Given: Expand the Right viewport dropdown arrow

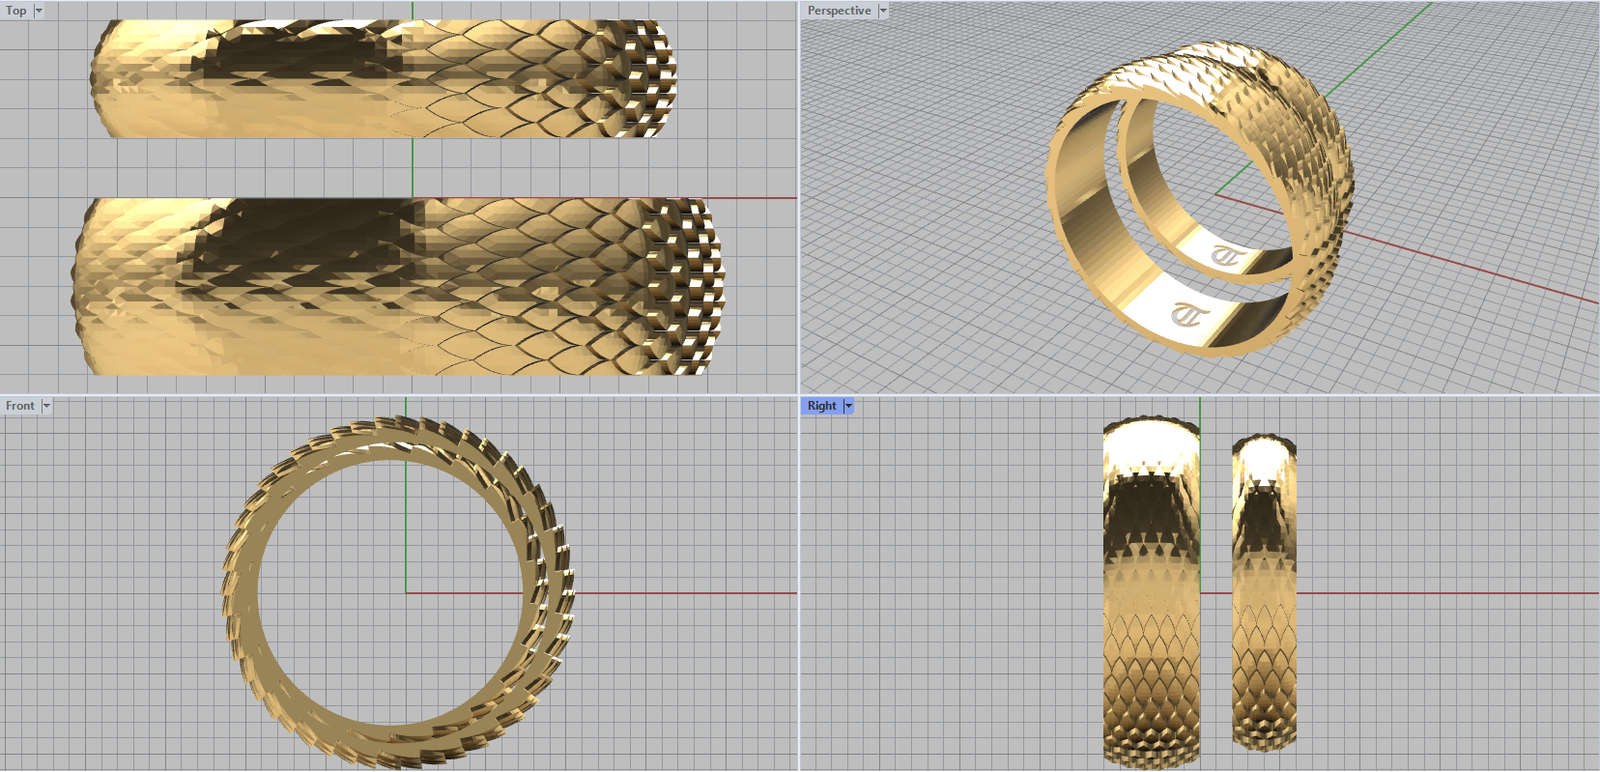Looking at the screenshot, I should point(849,406).
